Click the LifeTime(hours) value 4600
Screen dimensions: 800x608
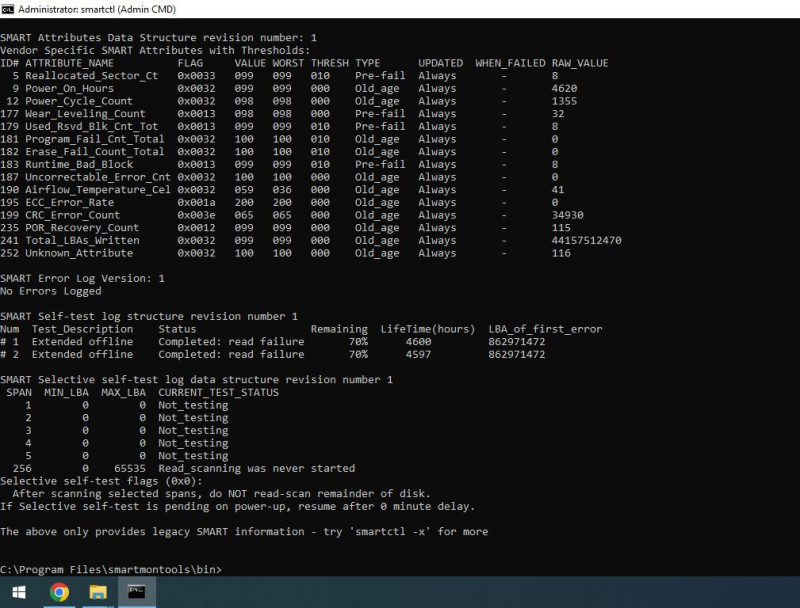click(418, 342)
